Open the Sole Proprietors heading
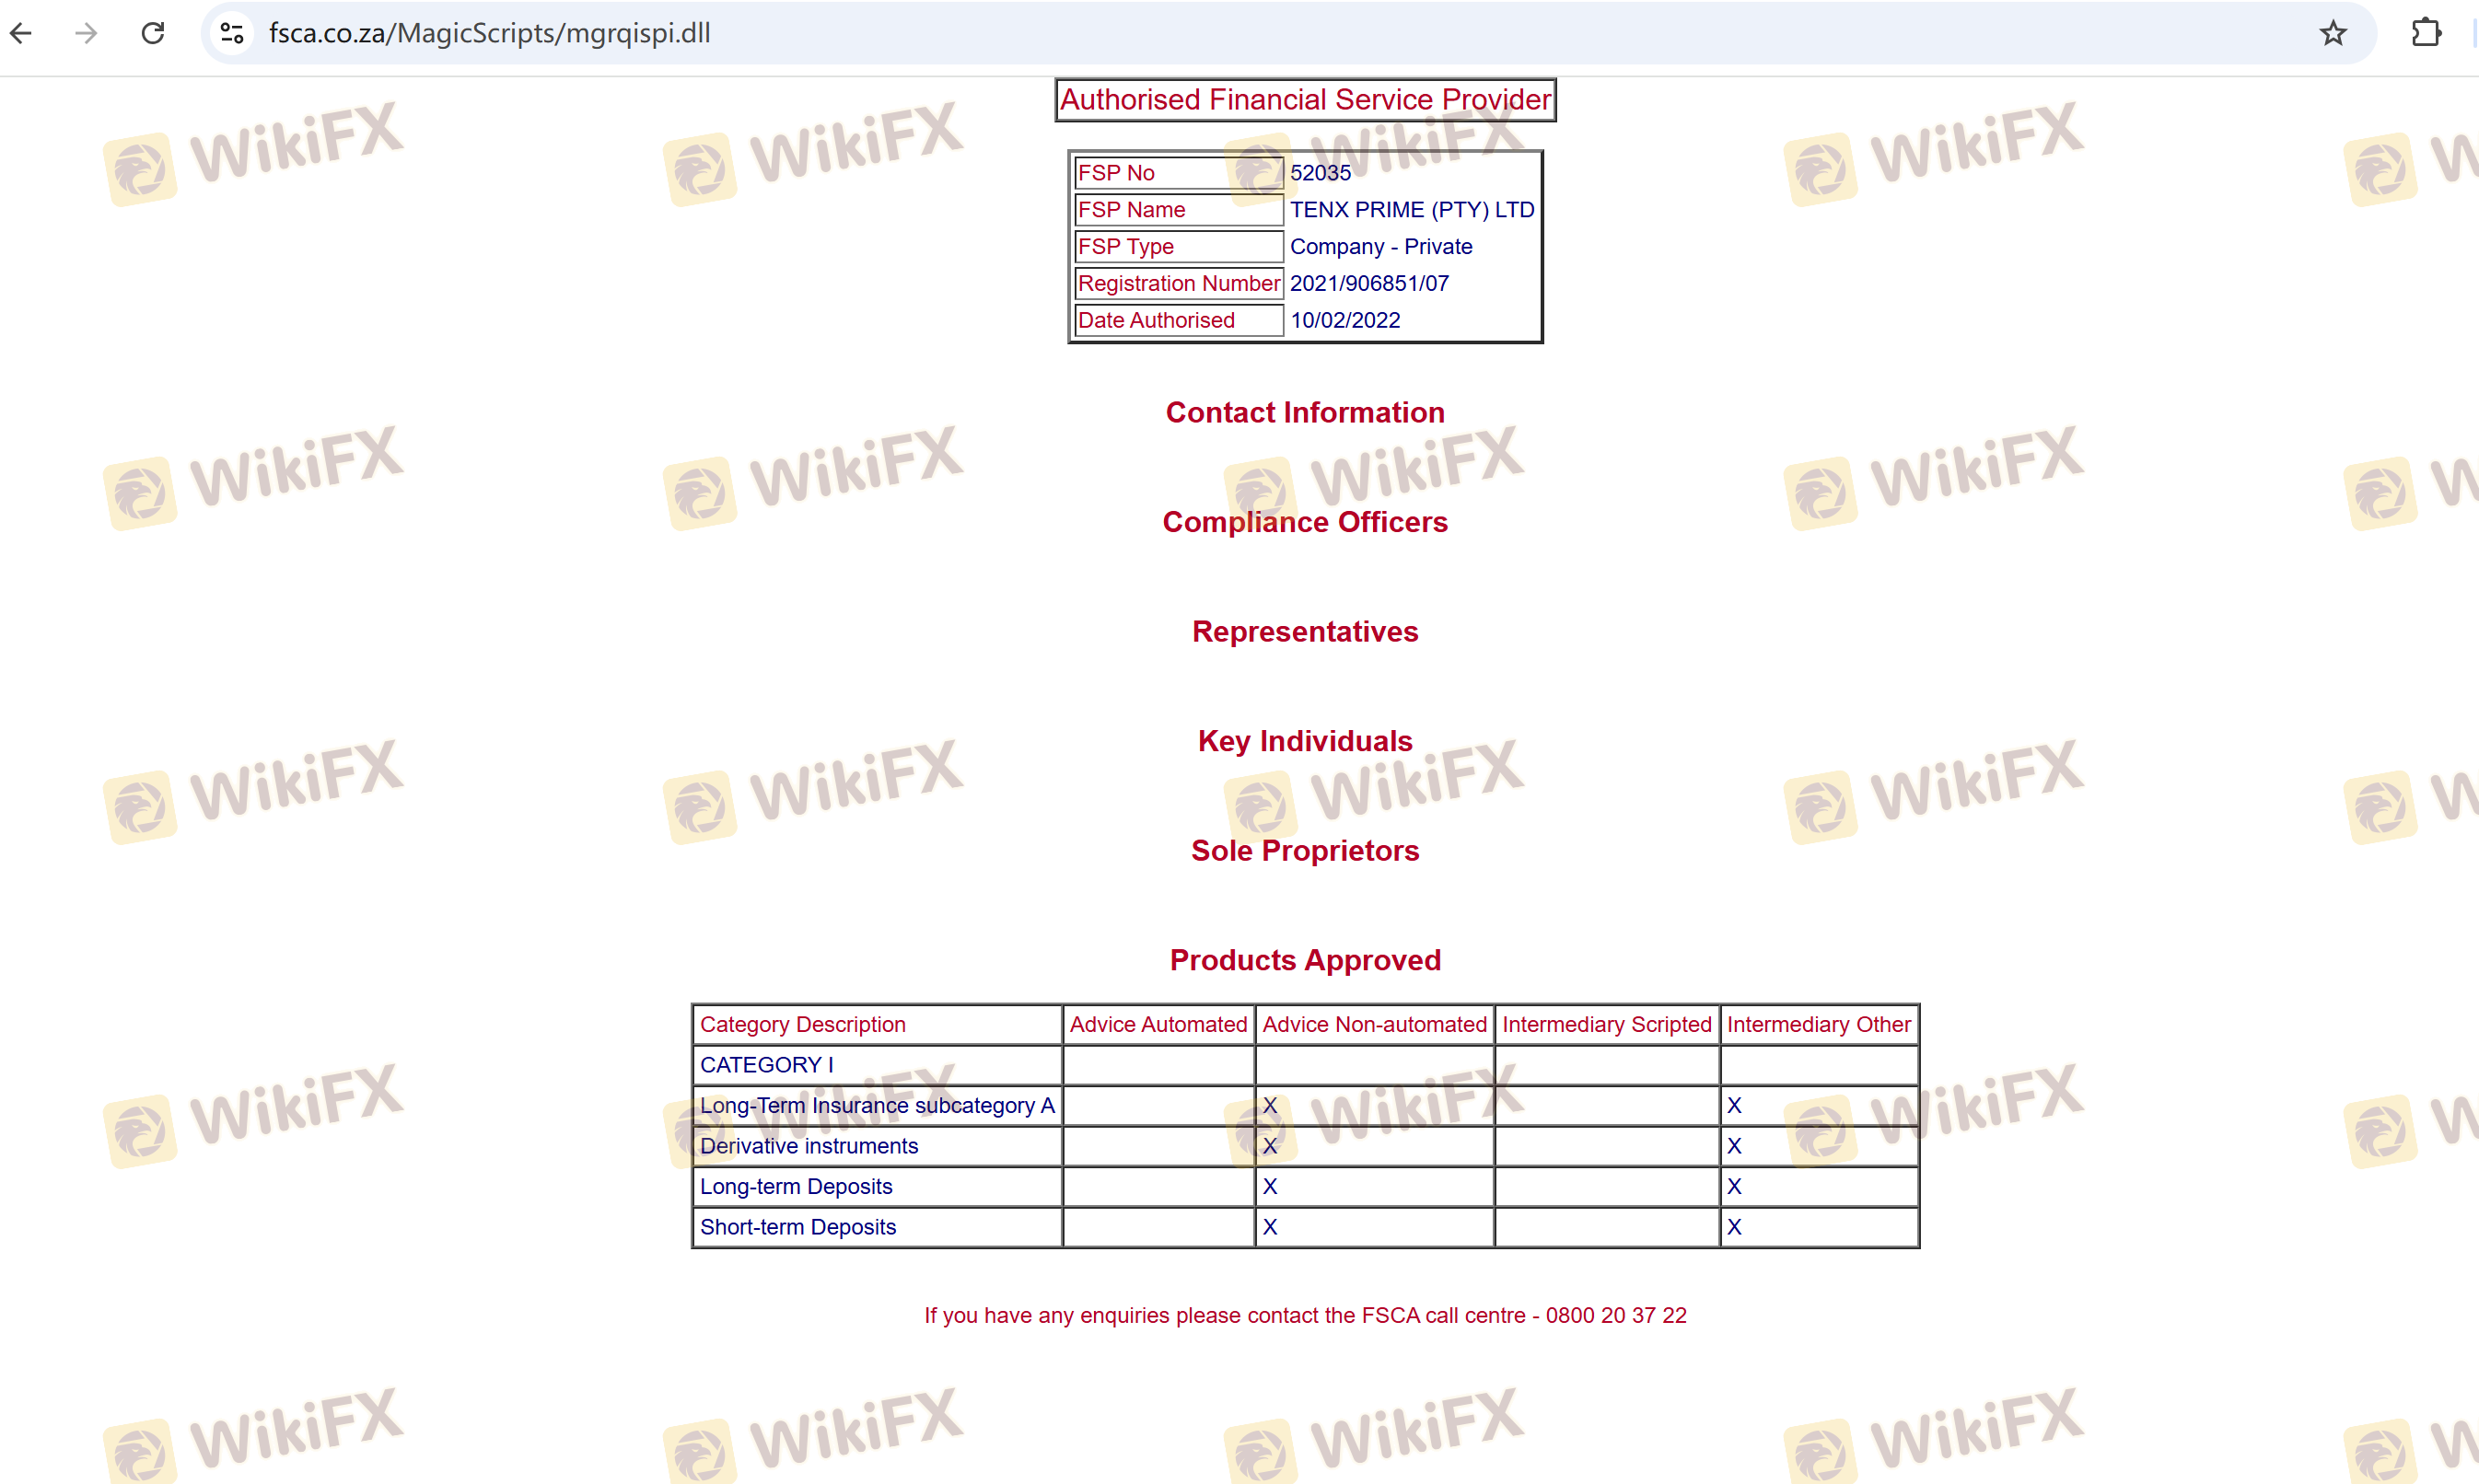Screen dimensions: 2479x1484 tap(1304, 850)
